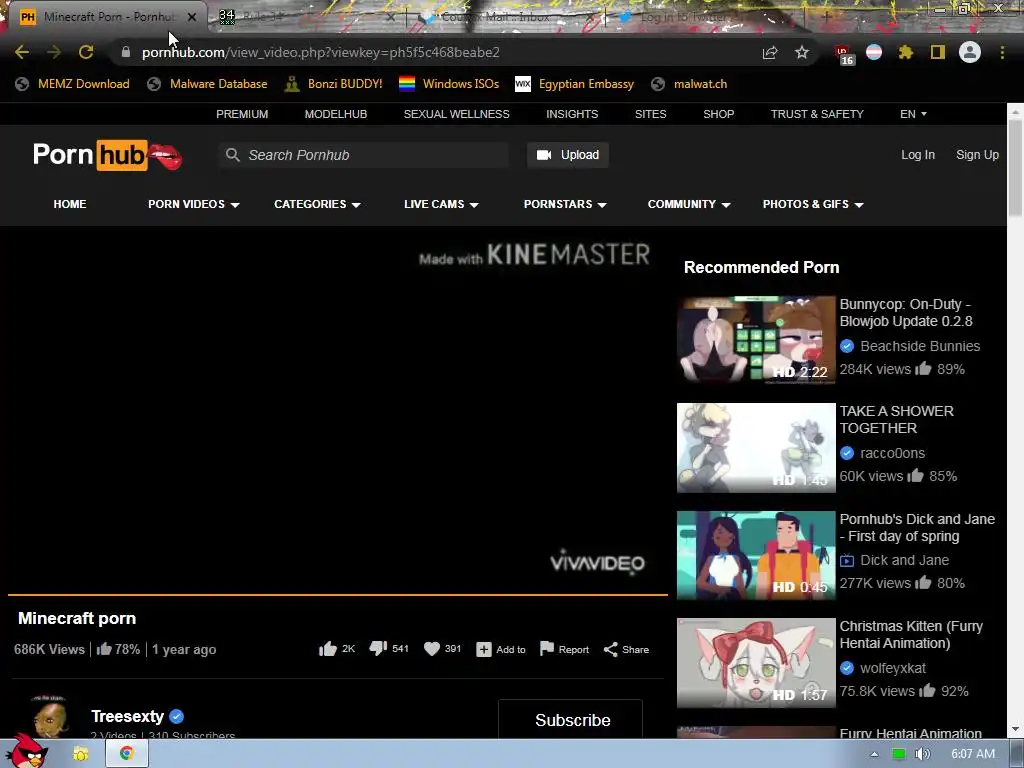Click inside the site search field
This screenshot has width=1024, height=768.
[364, 155]
